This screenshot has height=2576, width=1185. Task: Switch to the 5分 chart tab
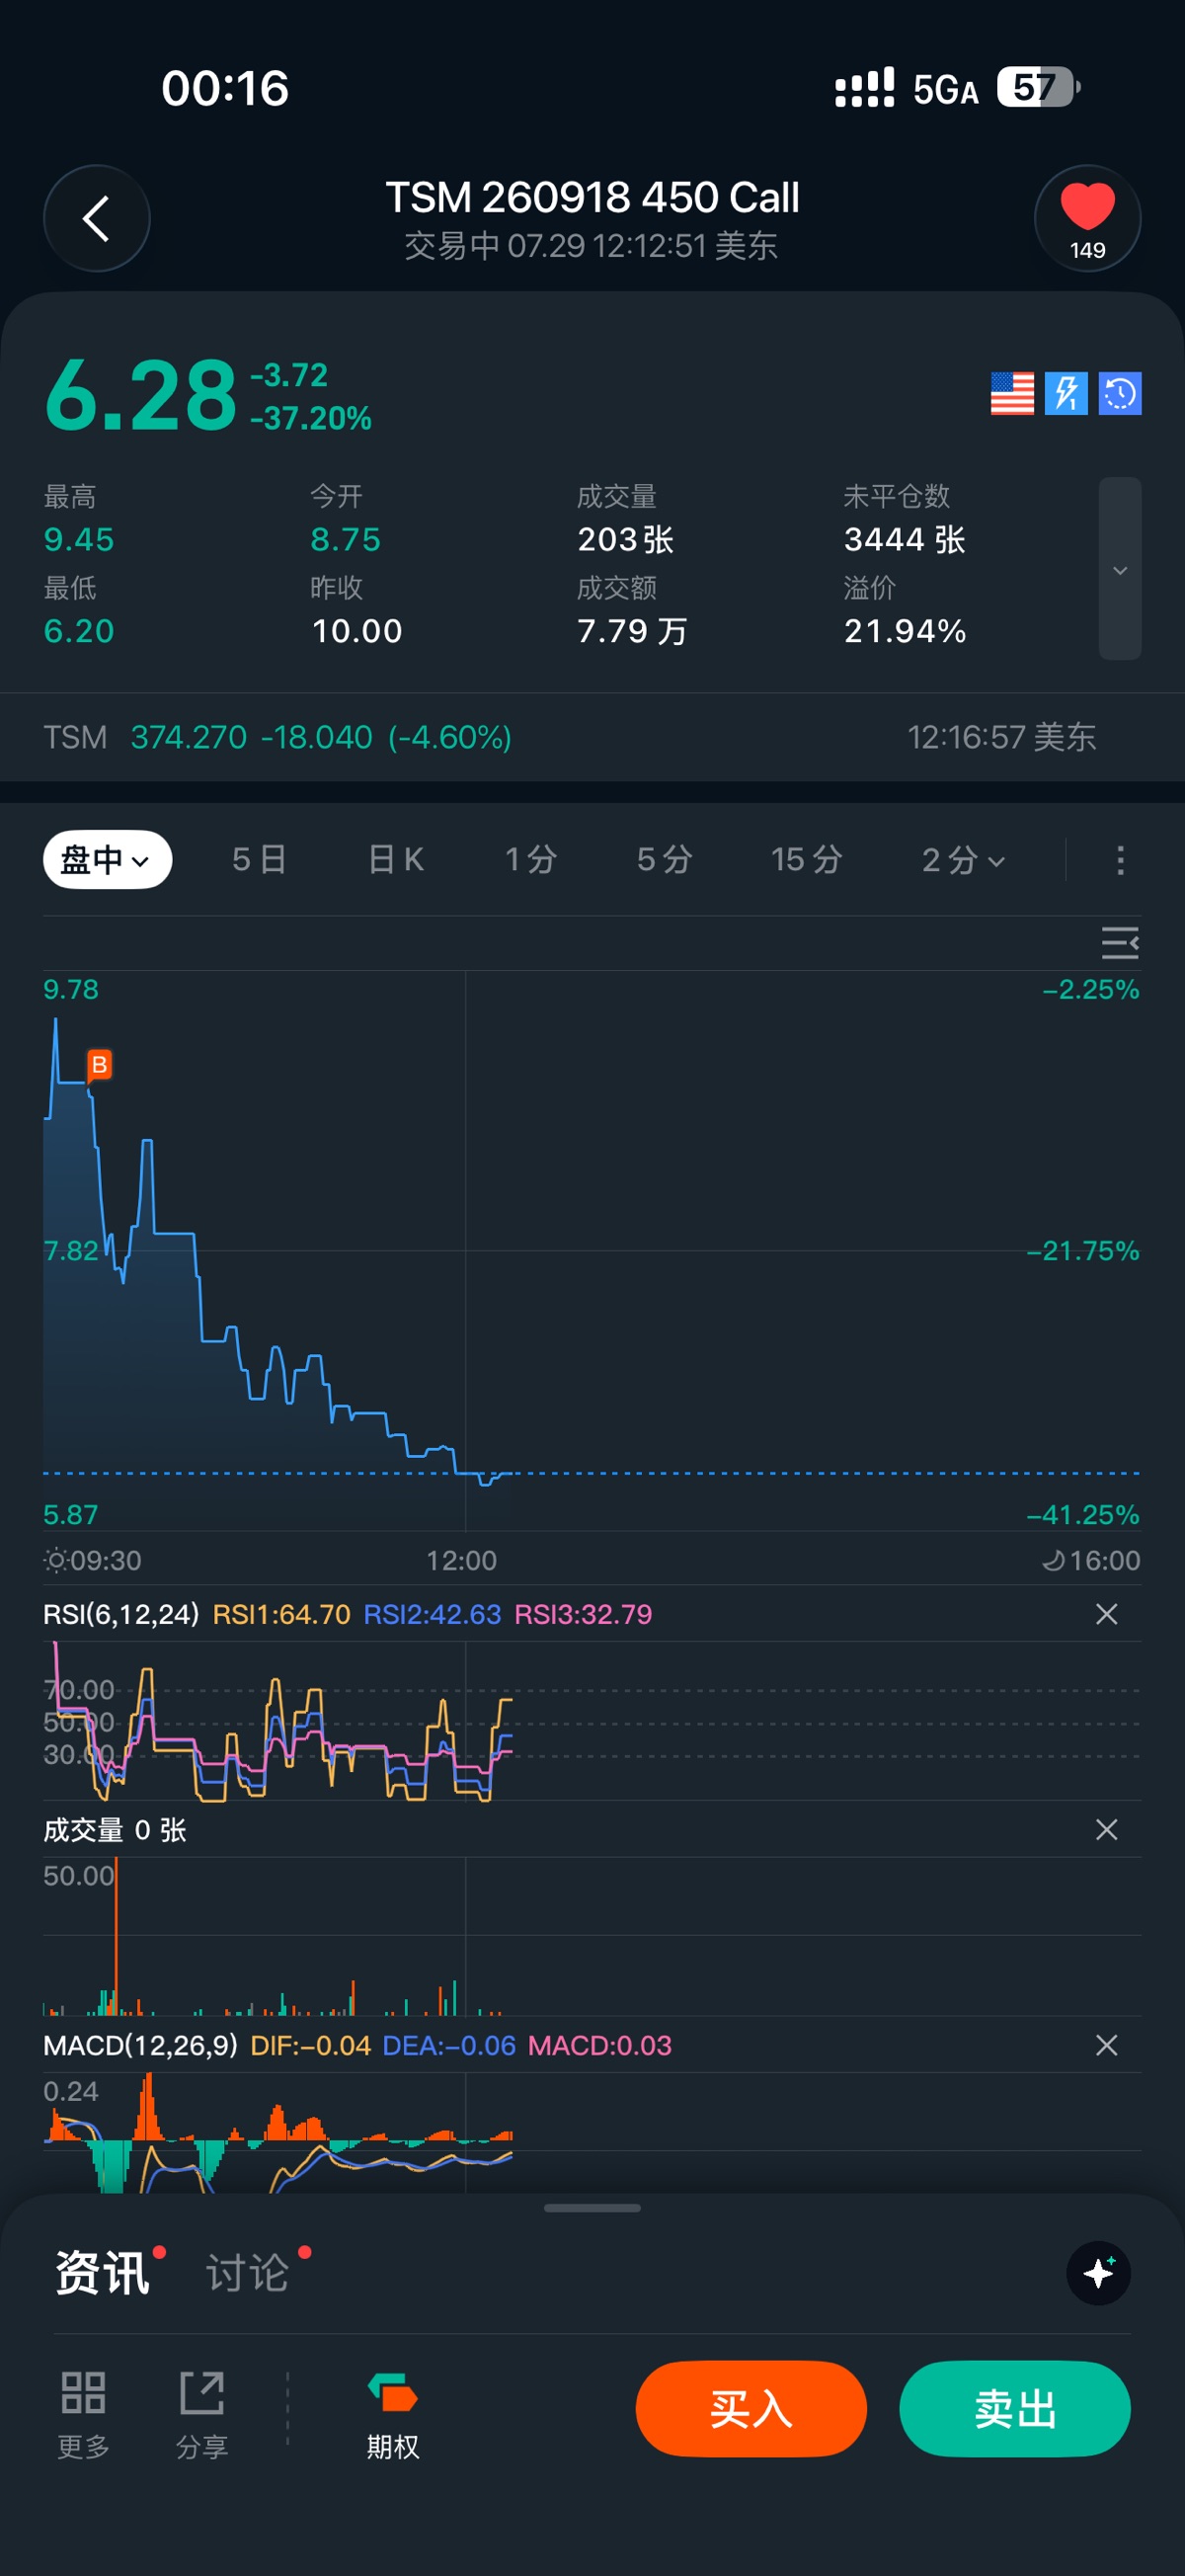point(665,859)
